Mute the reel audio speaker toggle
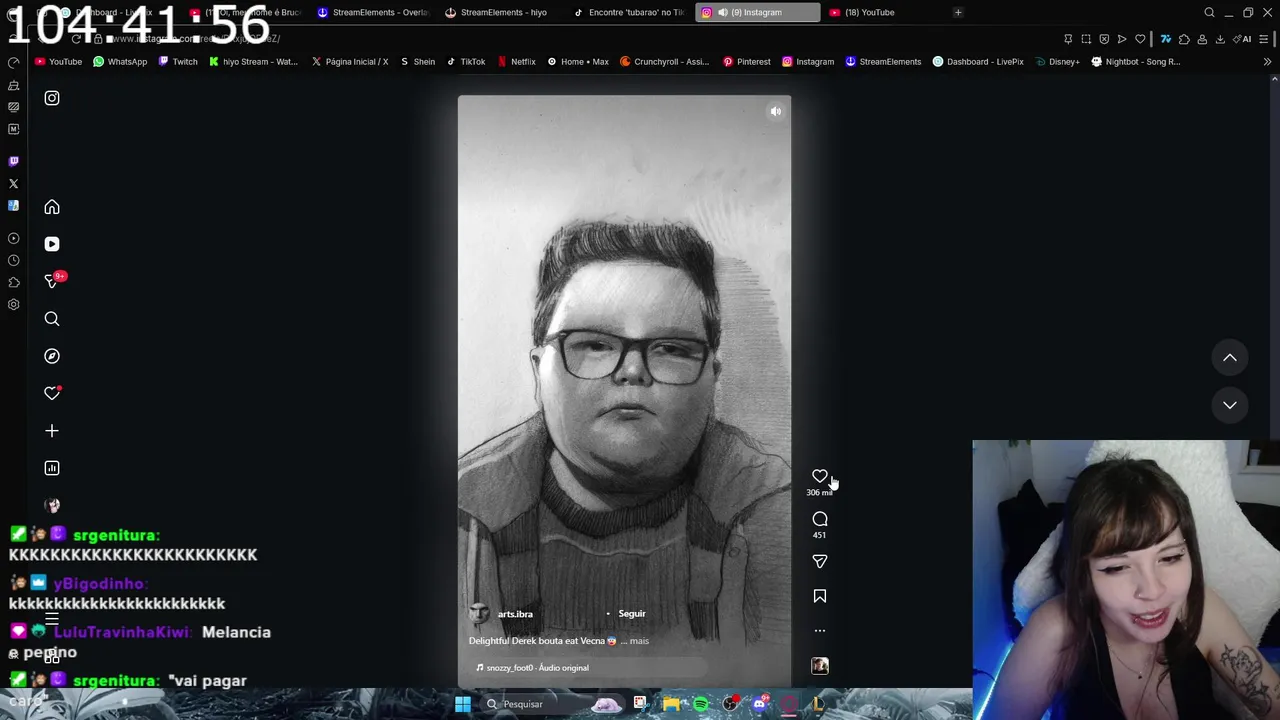 tap(776, 112)
